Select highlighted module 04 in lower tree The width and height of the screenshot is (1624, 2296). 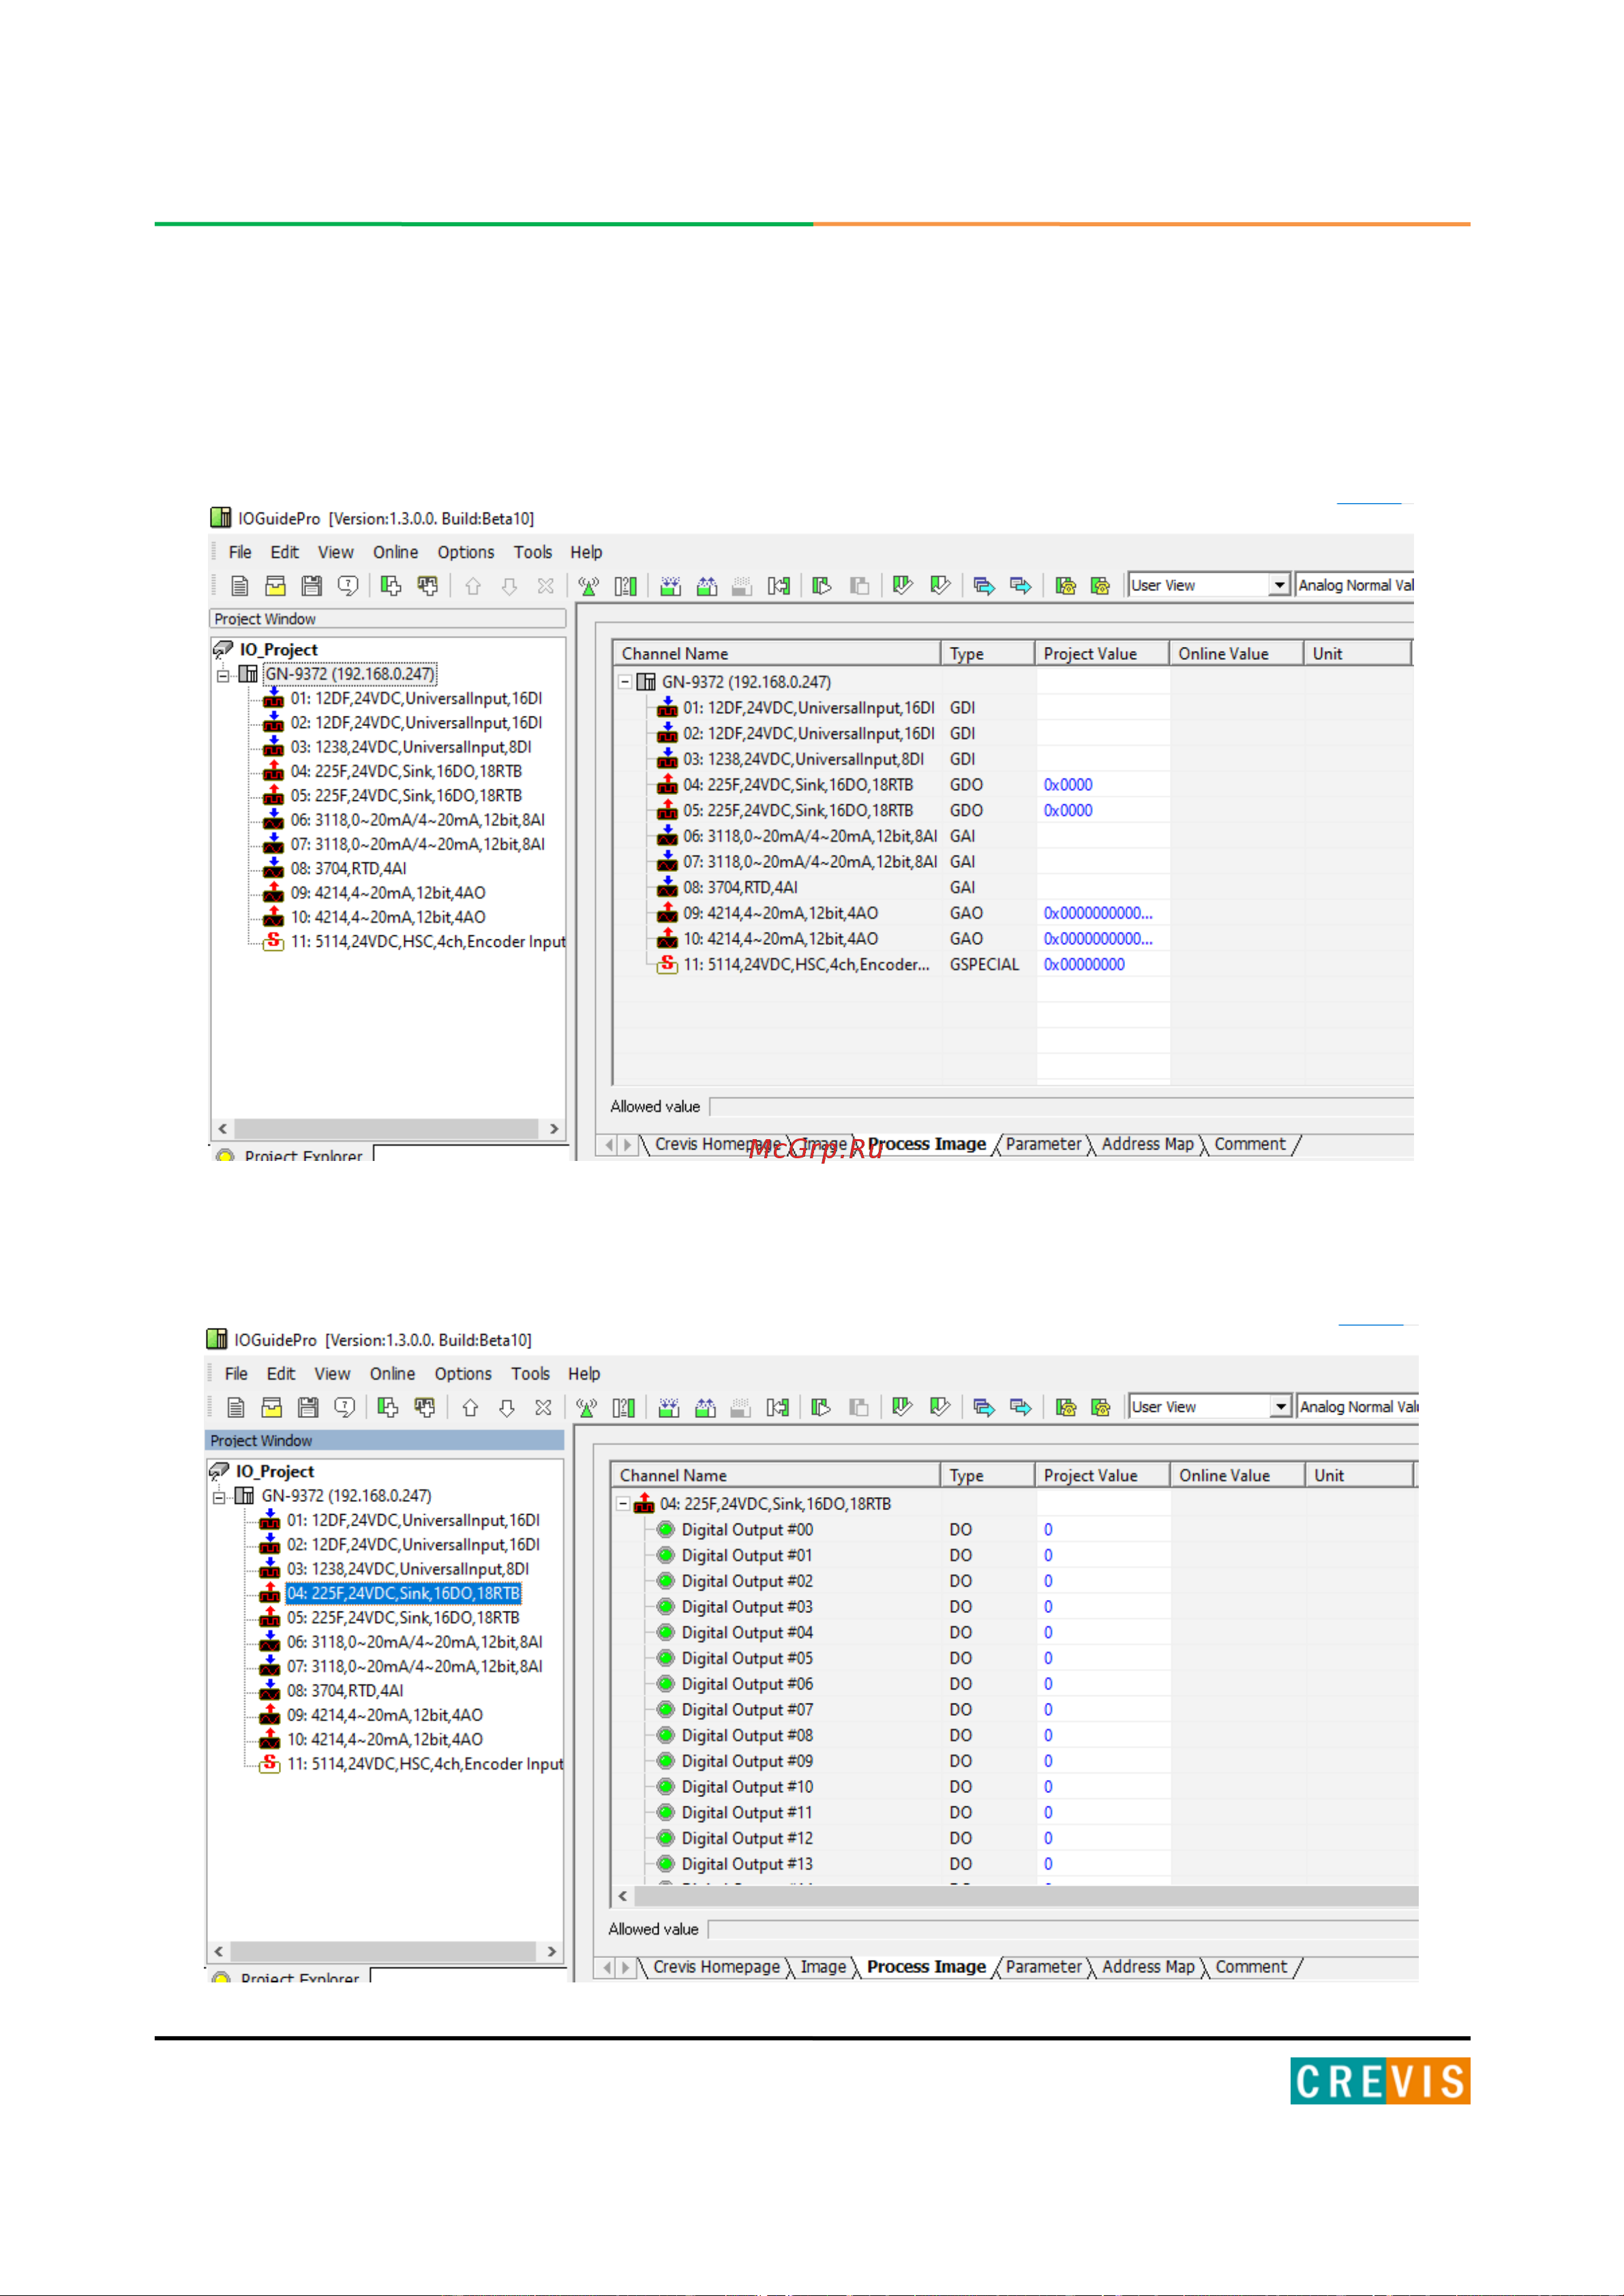pyautogui.click(x=404, y=1594)
